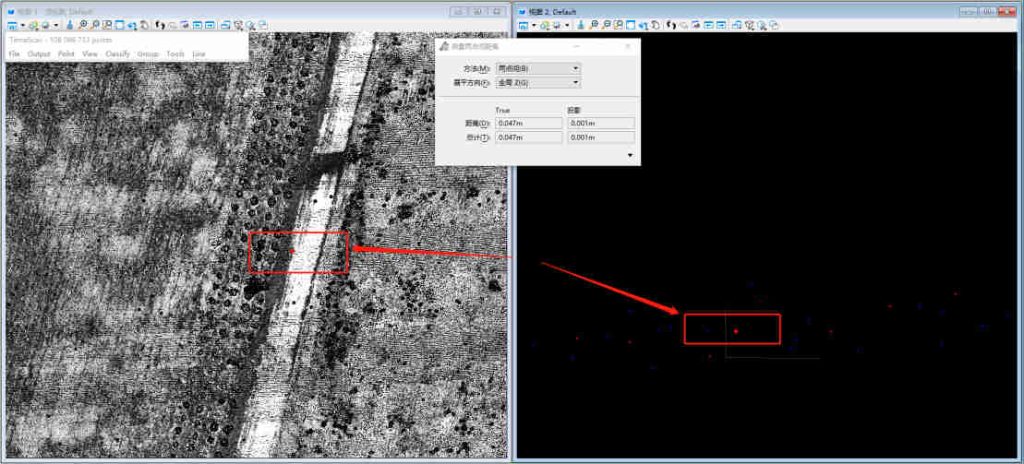This screenshot has height=464, width=1024.
Task: Maximize the View 2 window
Action: [987, 11]
